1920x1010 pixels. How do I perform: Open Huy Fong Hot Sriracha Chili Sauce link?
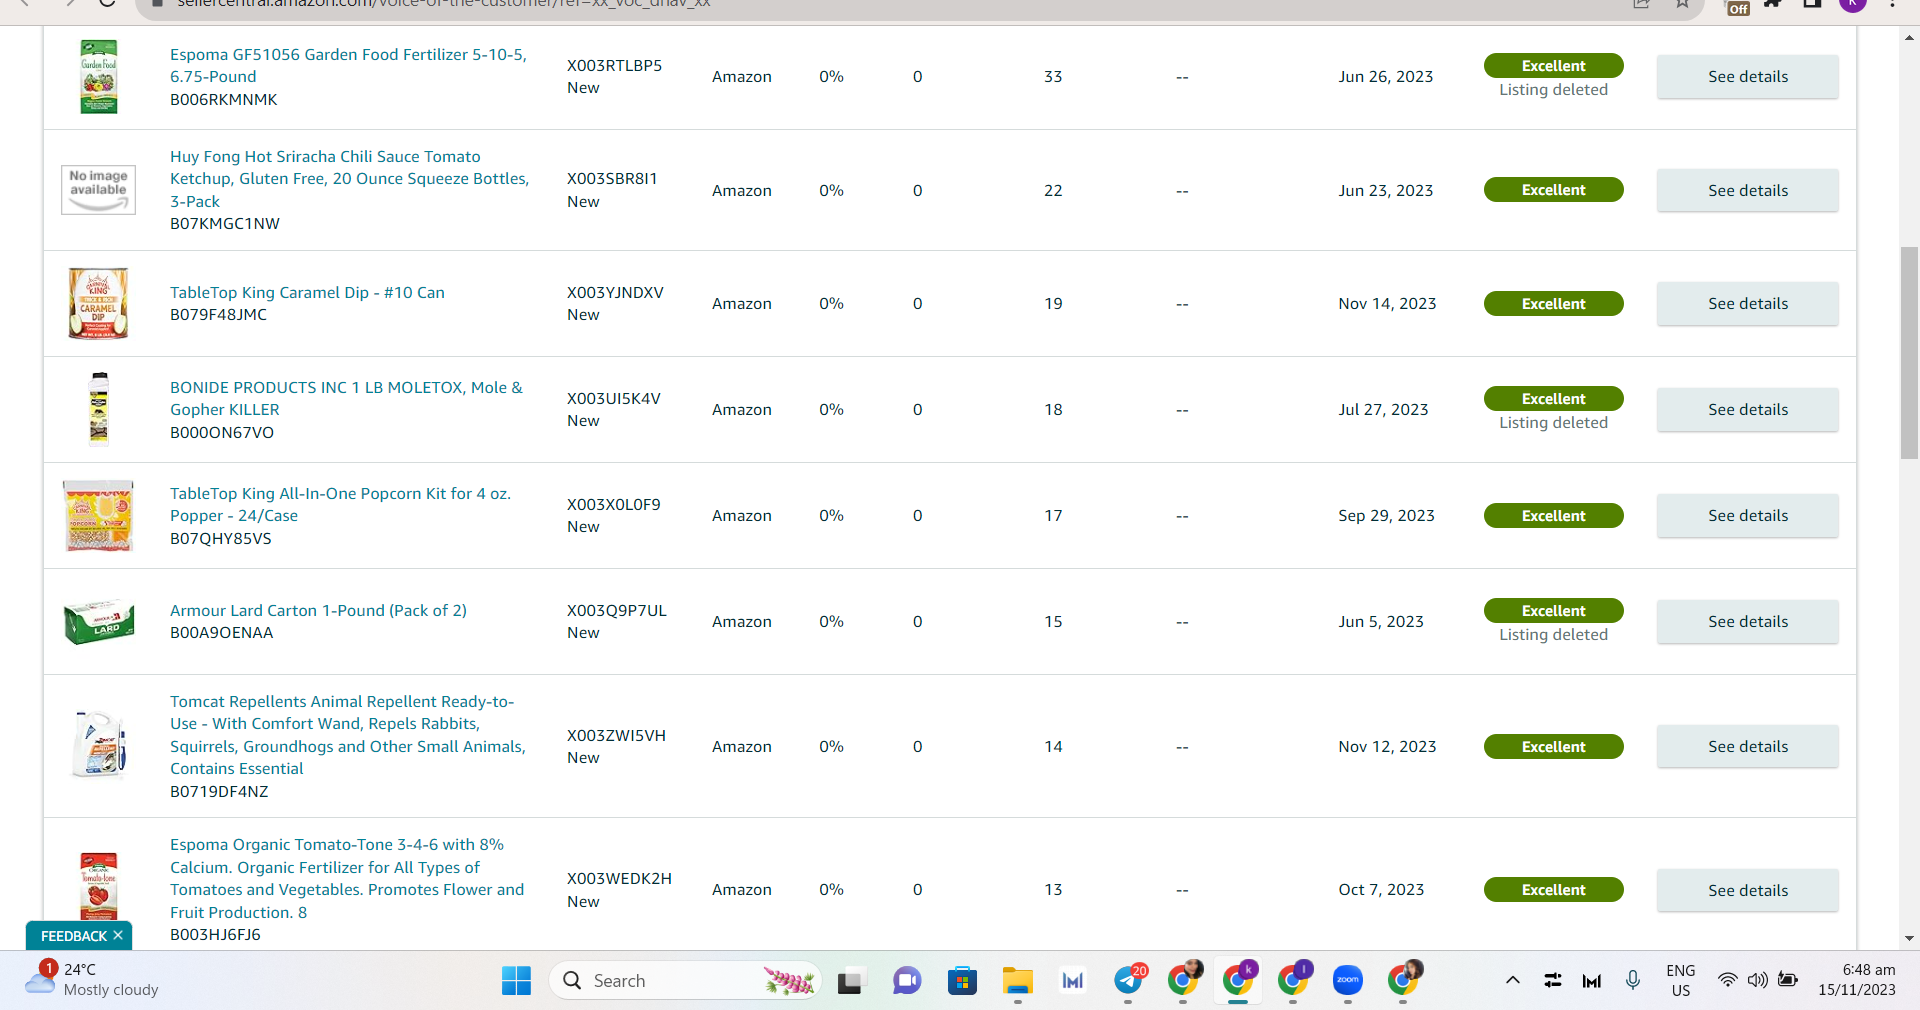(349, 179)
